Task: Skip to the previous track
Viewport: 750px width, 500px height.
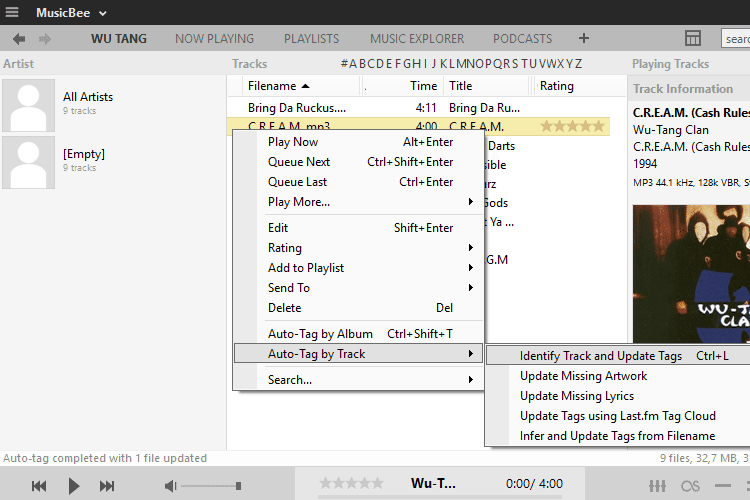Action: 39,487
